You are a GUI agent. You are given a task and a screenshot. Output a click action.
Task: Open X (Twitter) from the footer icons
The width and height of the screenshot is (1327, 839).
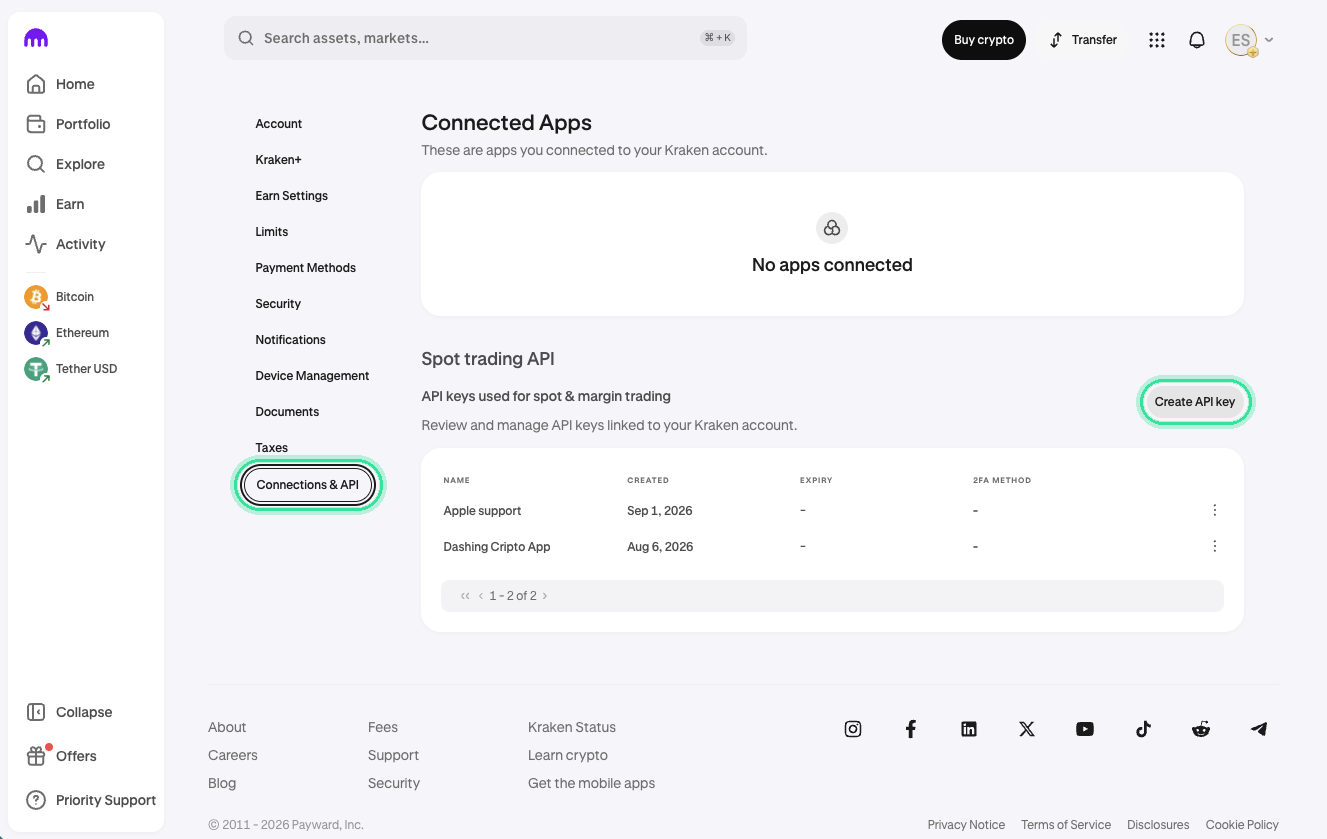pyautogui.click(x=1027, y=729)
